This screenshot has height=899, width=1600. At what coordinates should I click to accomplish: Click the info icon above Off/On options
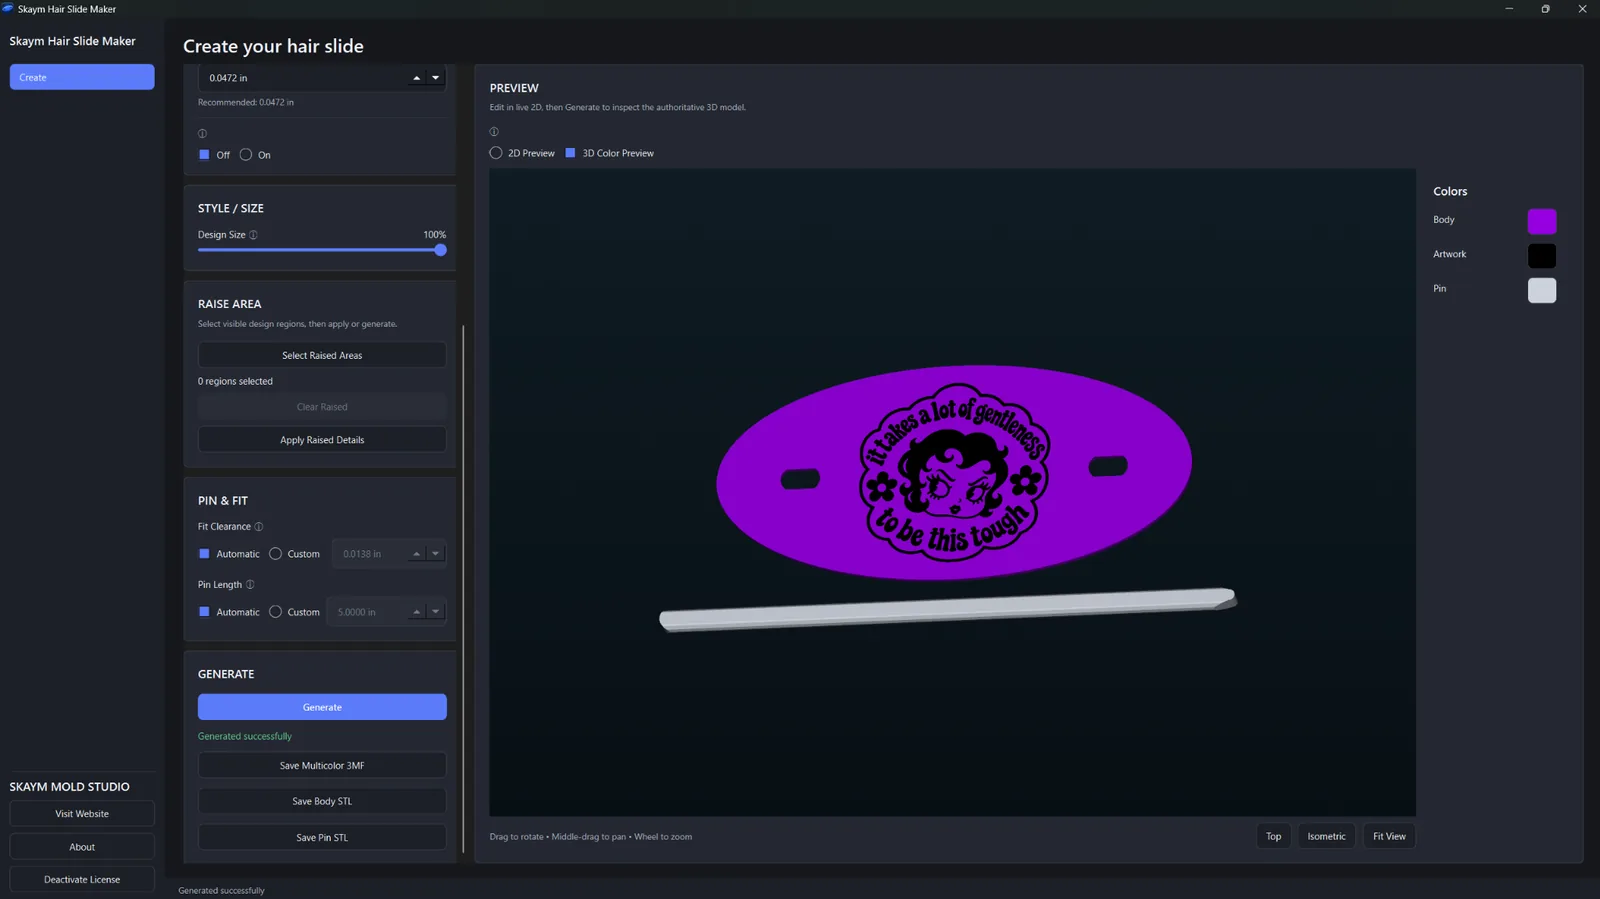(202, 134)
